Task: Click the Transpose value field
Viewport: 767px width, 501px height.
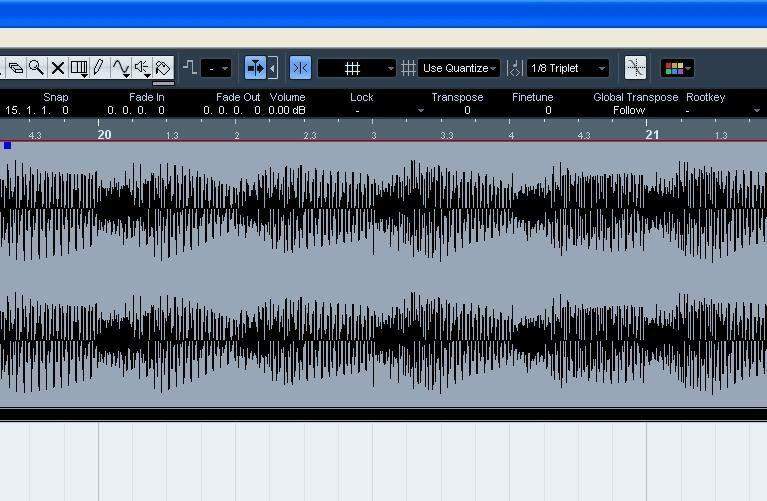Action: (x=466, y=110)
